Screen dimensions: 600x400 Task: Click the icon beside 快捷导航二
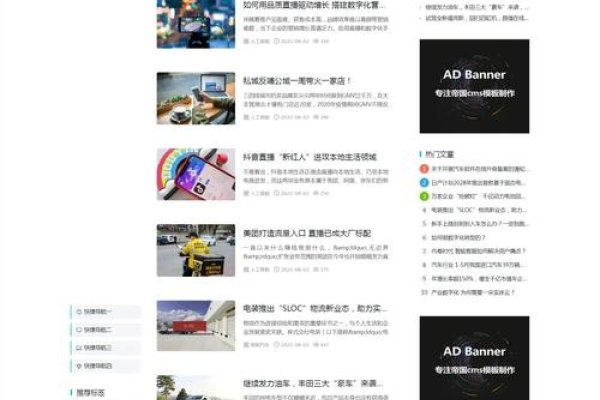[79, 330]
